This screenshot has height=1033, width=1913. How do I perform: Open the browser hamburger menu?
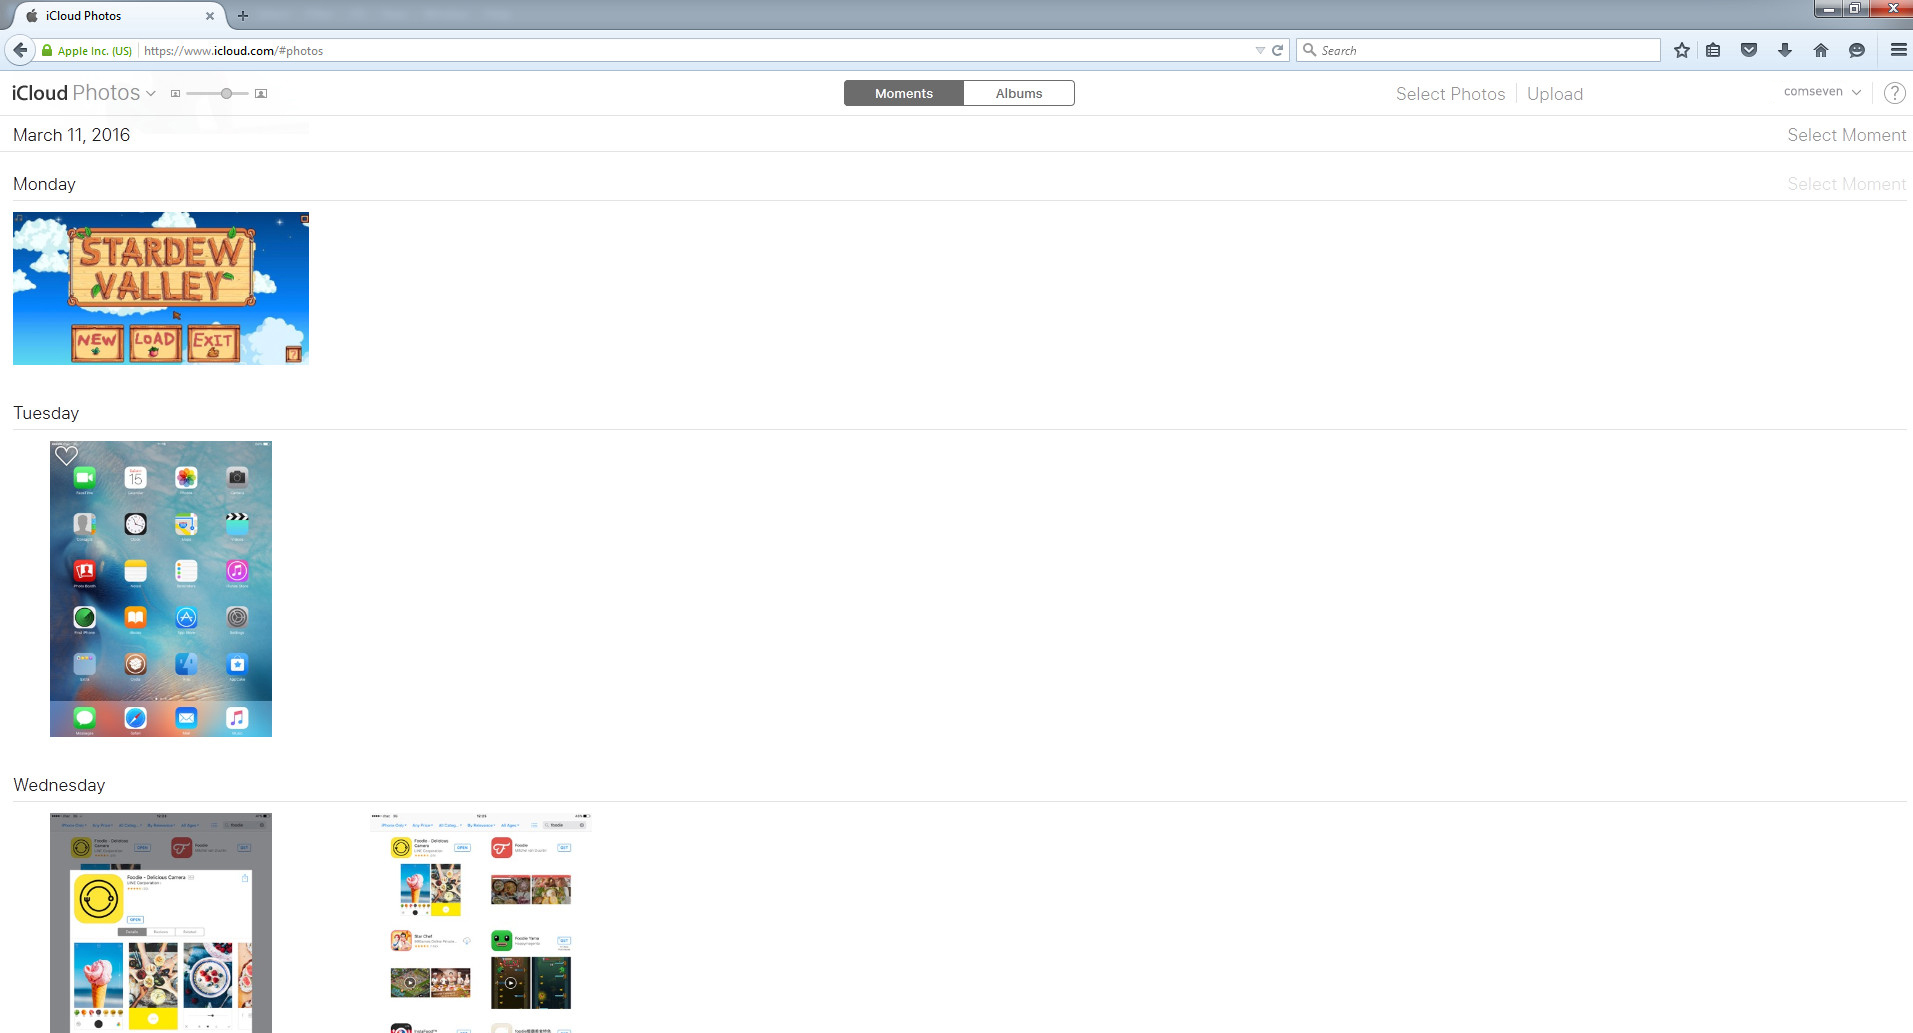[1898, 50]
